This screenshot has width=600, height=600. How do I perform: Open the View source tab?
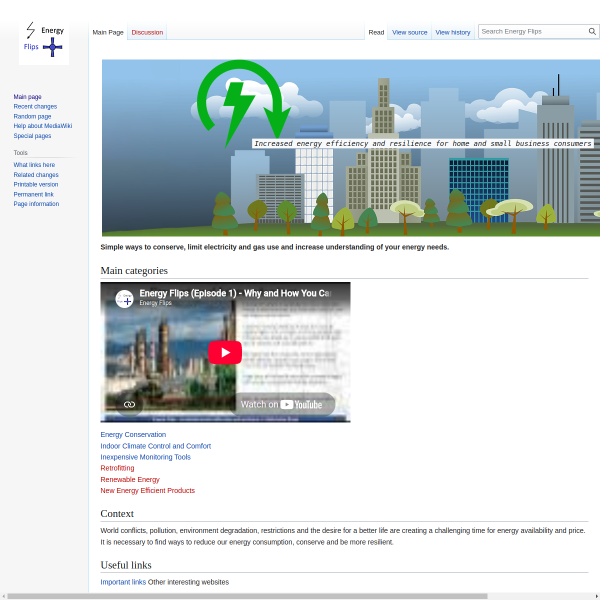click(409, 33)
